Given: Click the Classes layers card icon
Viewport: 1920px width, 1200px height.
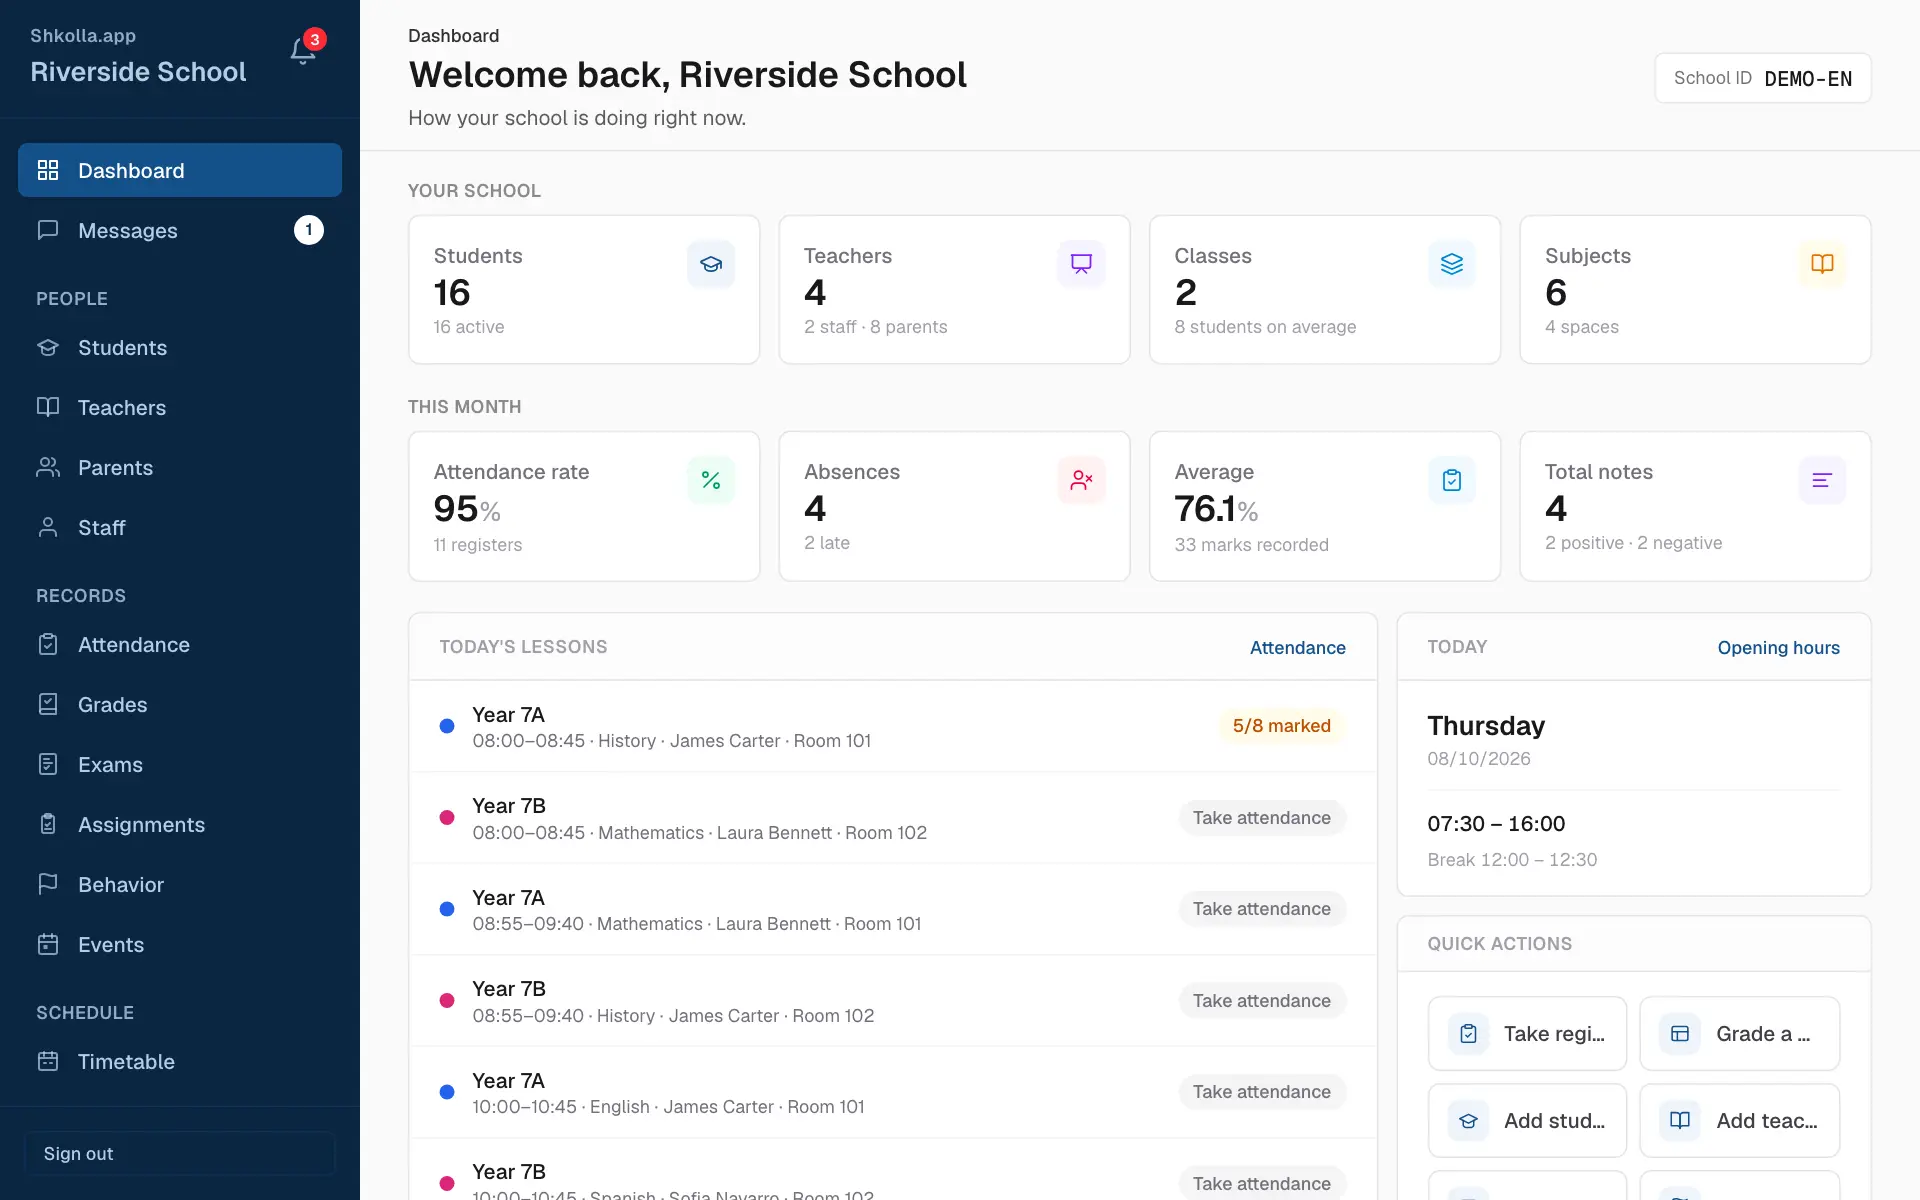Looking at the screenshot, I should tap(1452, 264).
